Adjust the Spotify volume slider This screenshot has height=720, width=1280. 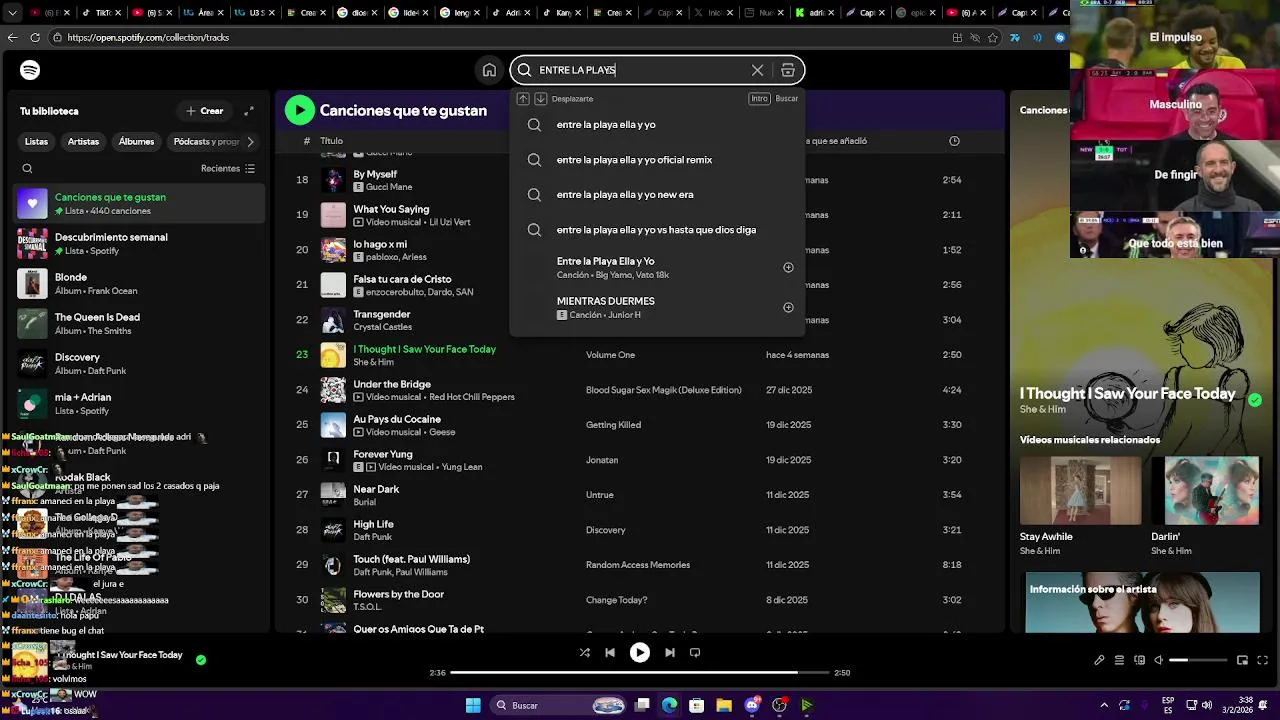[x=1198, y=660]
